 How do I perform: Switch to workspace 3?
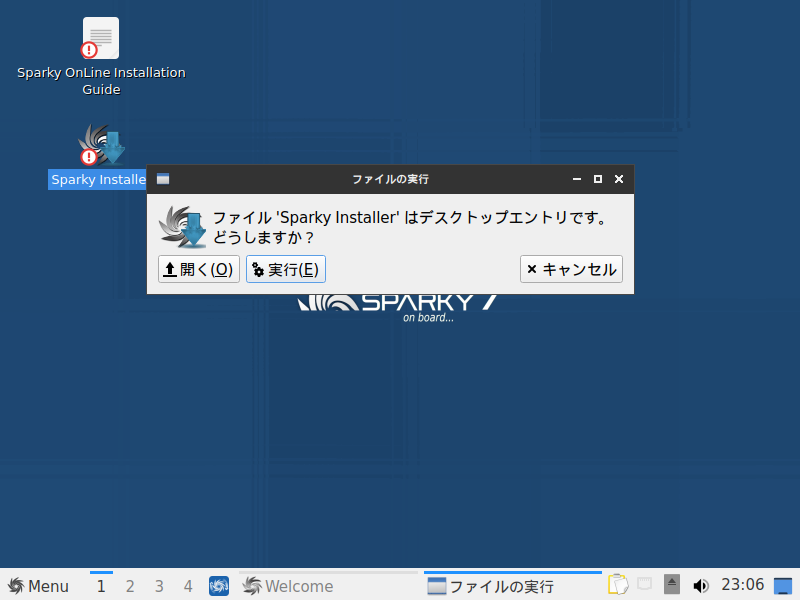159,586
